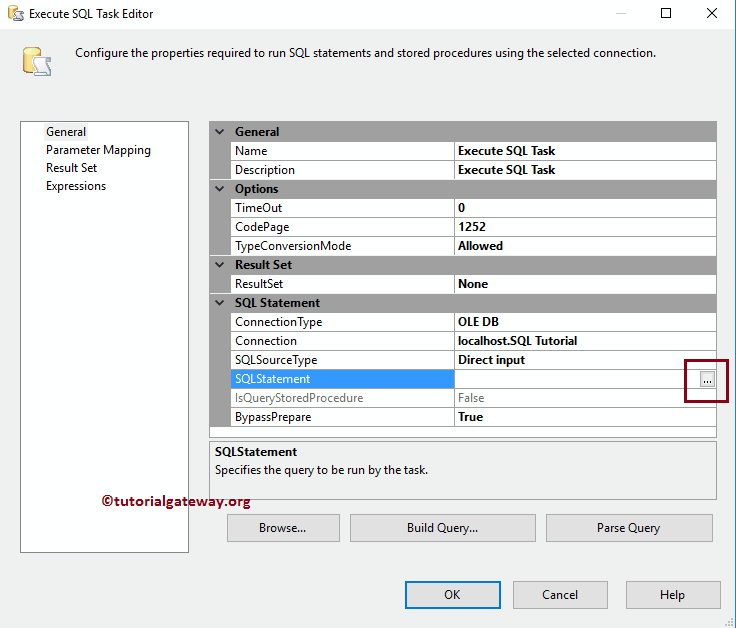Select the CodePage property label
Viewport: 736px width, 628px height.
[342, 227]
